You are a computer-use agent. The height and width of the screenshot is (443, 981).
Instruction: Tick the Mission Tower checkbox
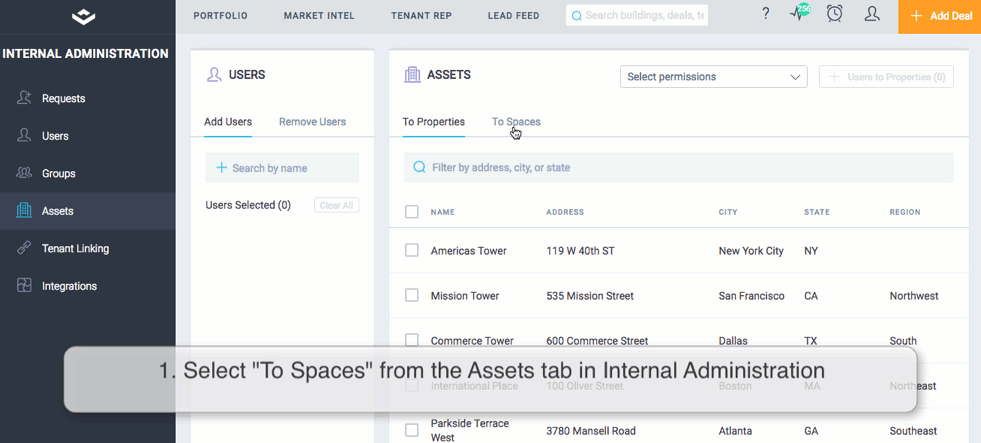pyautogui.click(x=412, y=295)
